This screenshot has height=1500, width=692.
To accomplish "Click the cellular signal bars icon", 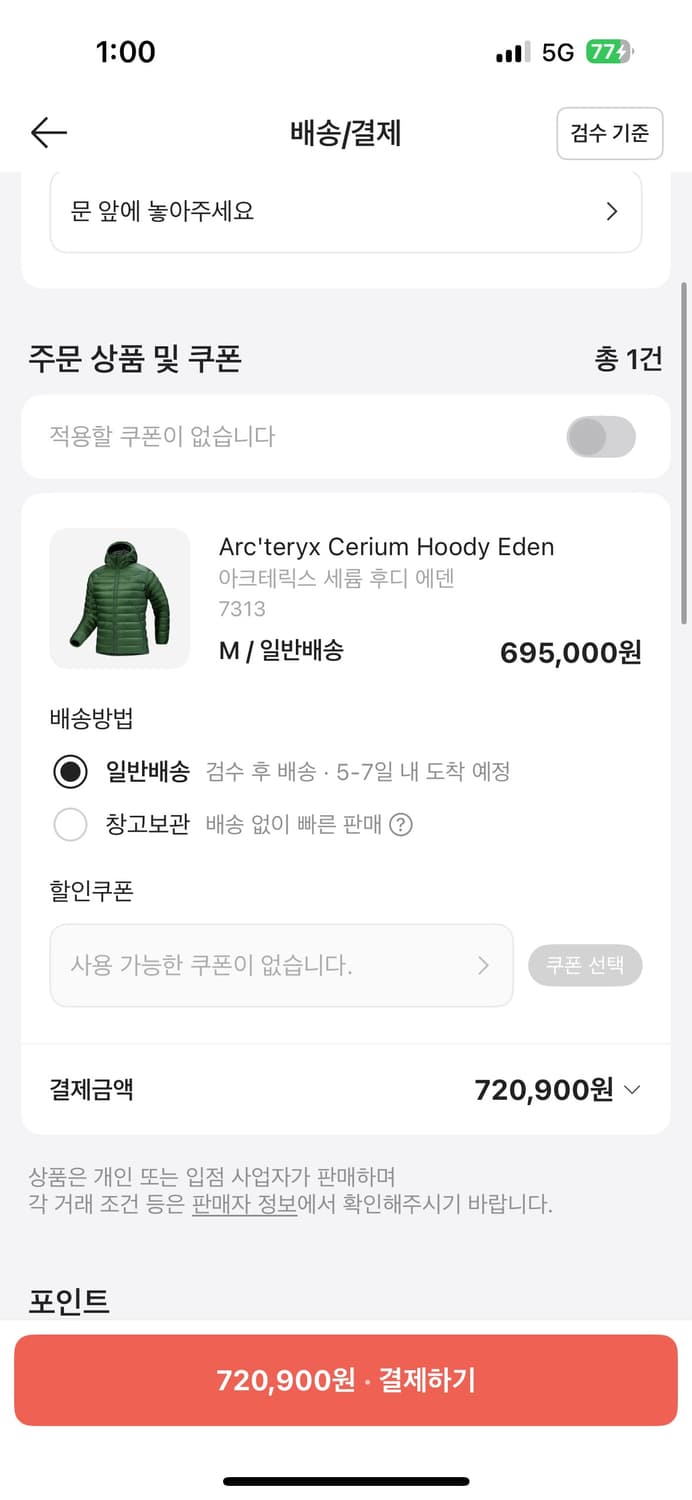I will (513, 52).
